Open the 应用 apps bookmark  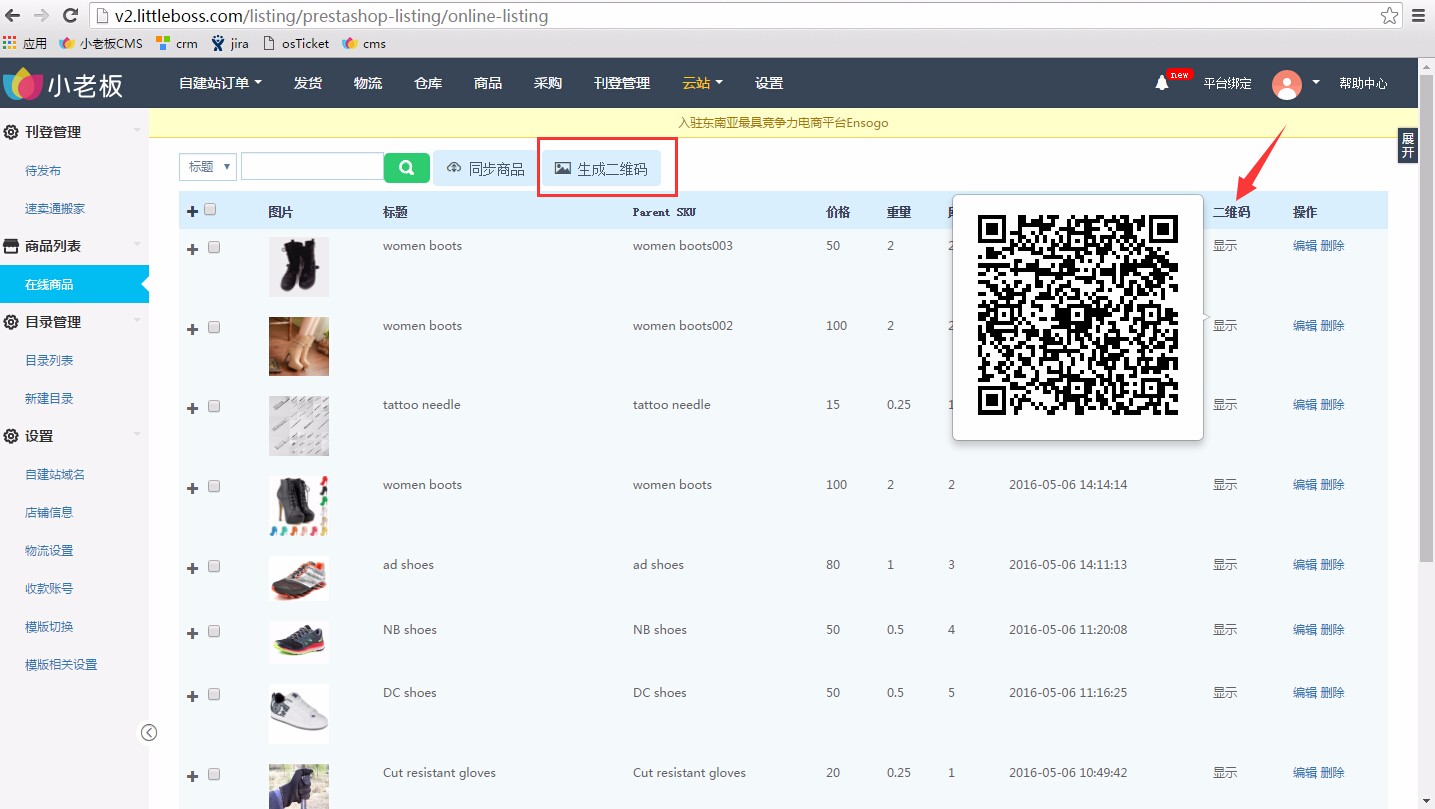[x=25, y=43]
